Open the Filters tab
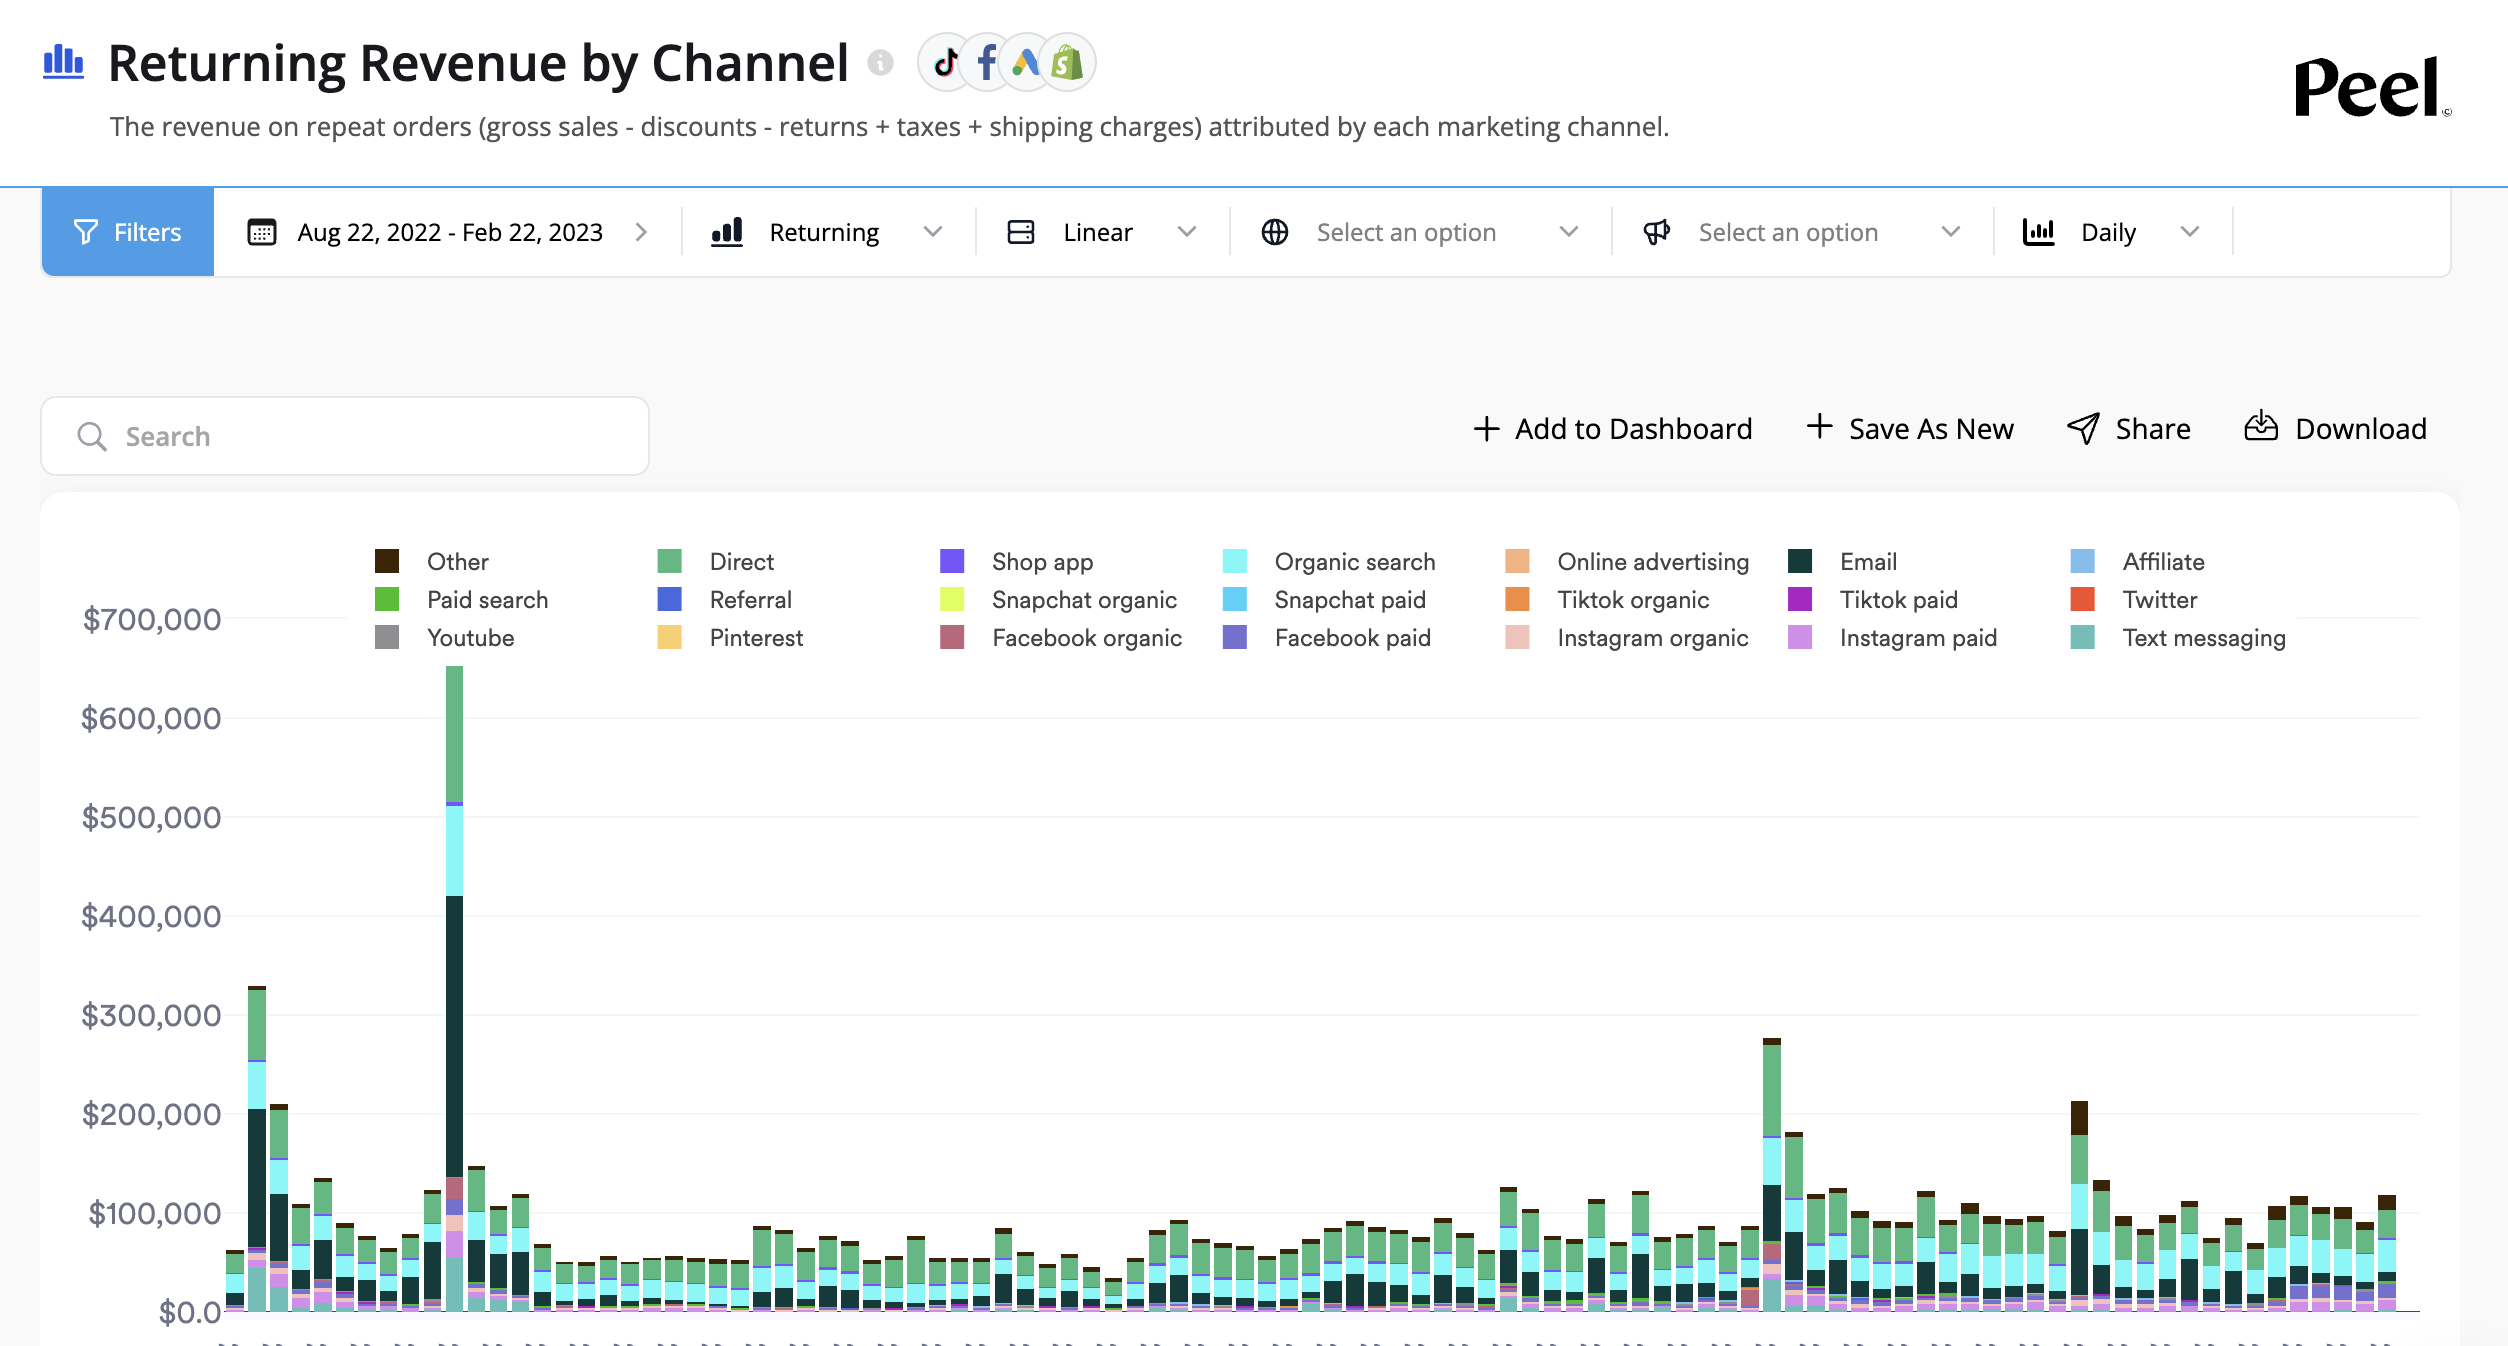 click(128, 232)
